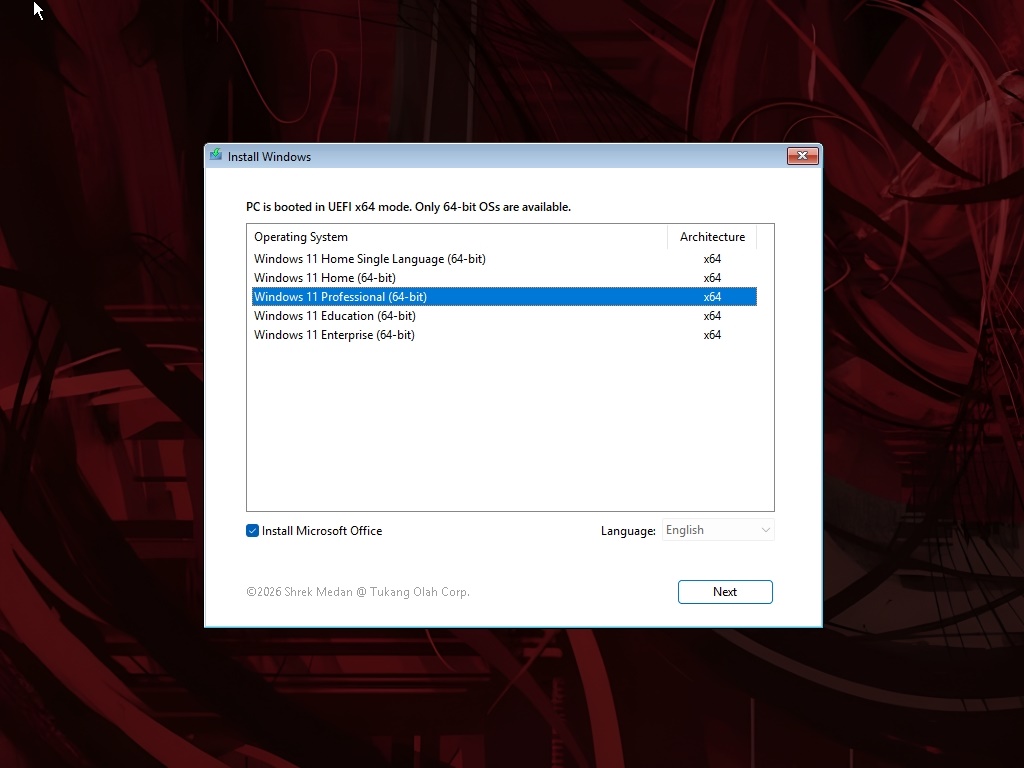The height and width of the screenshot is (768, 1024).
Task: Open the Language dropdown
Action: pos(718,530)
